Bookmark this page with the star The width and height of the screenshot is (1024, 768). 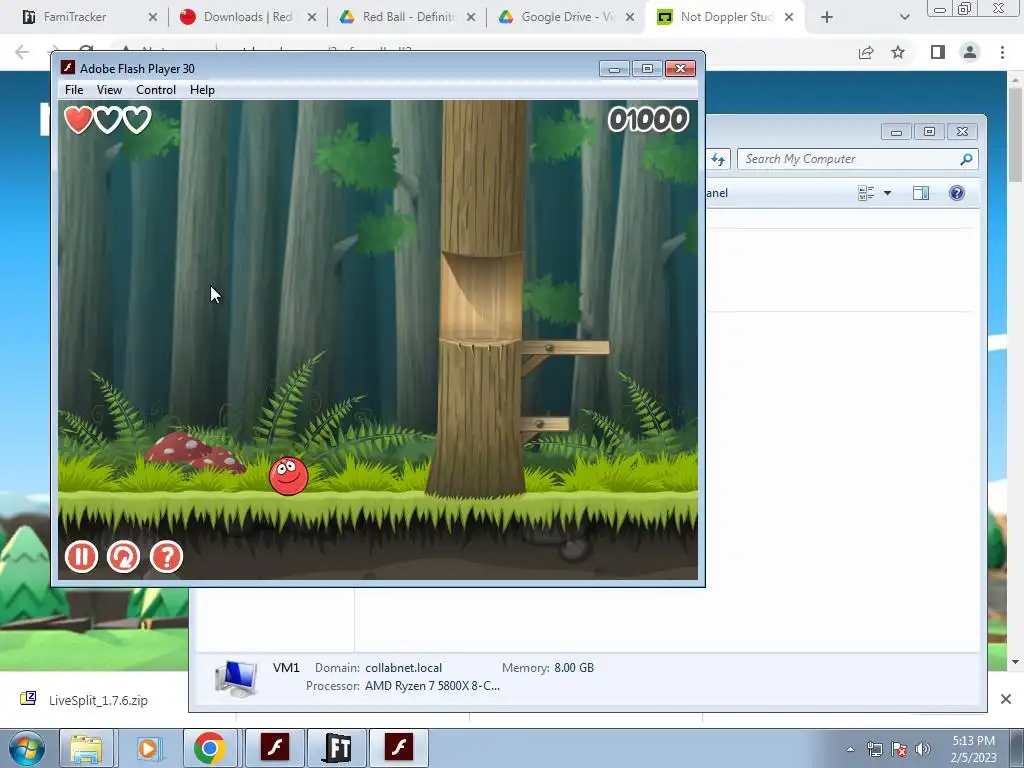point(898,52)
